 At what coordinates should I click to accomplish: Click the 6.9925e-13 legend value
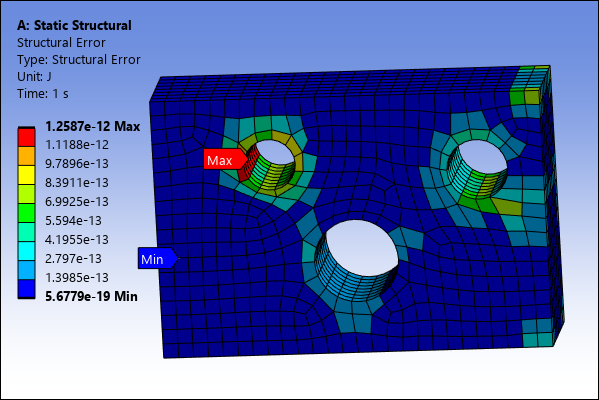tap(77, 201)
